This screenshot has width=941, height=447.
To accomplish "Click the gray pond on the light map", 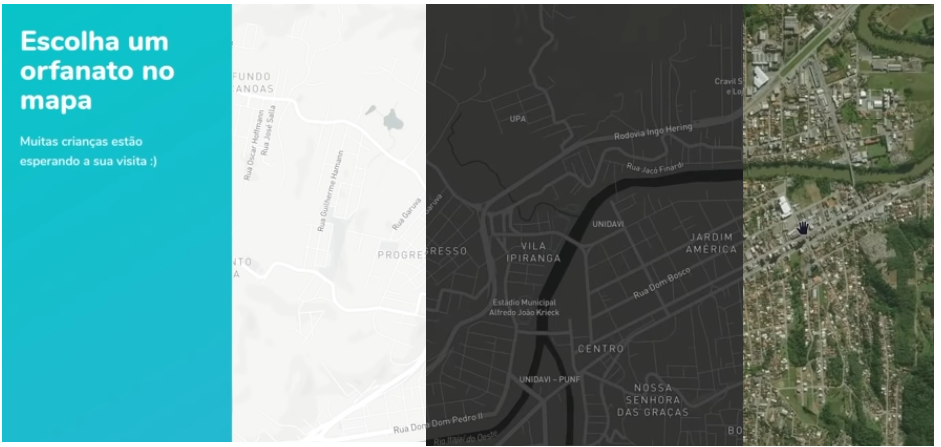I will [x=392, y=119].
